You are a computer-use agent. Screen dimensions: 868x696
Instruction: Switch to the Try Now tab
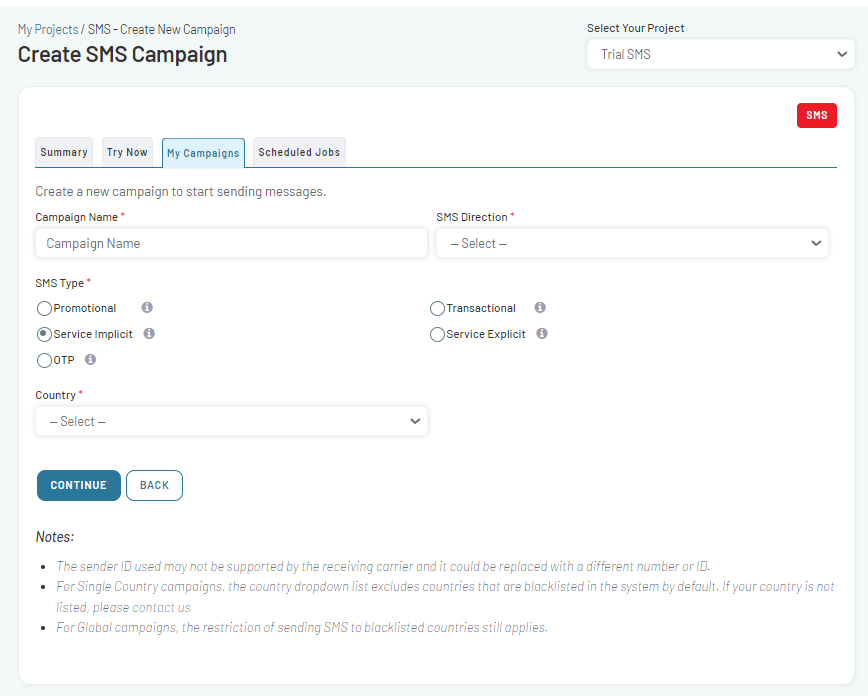click(127, 152)
